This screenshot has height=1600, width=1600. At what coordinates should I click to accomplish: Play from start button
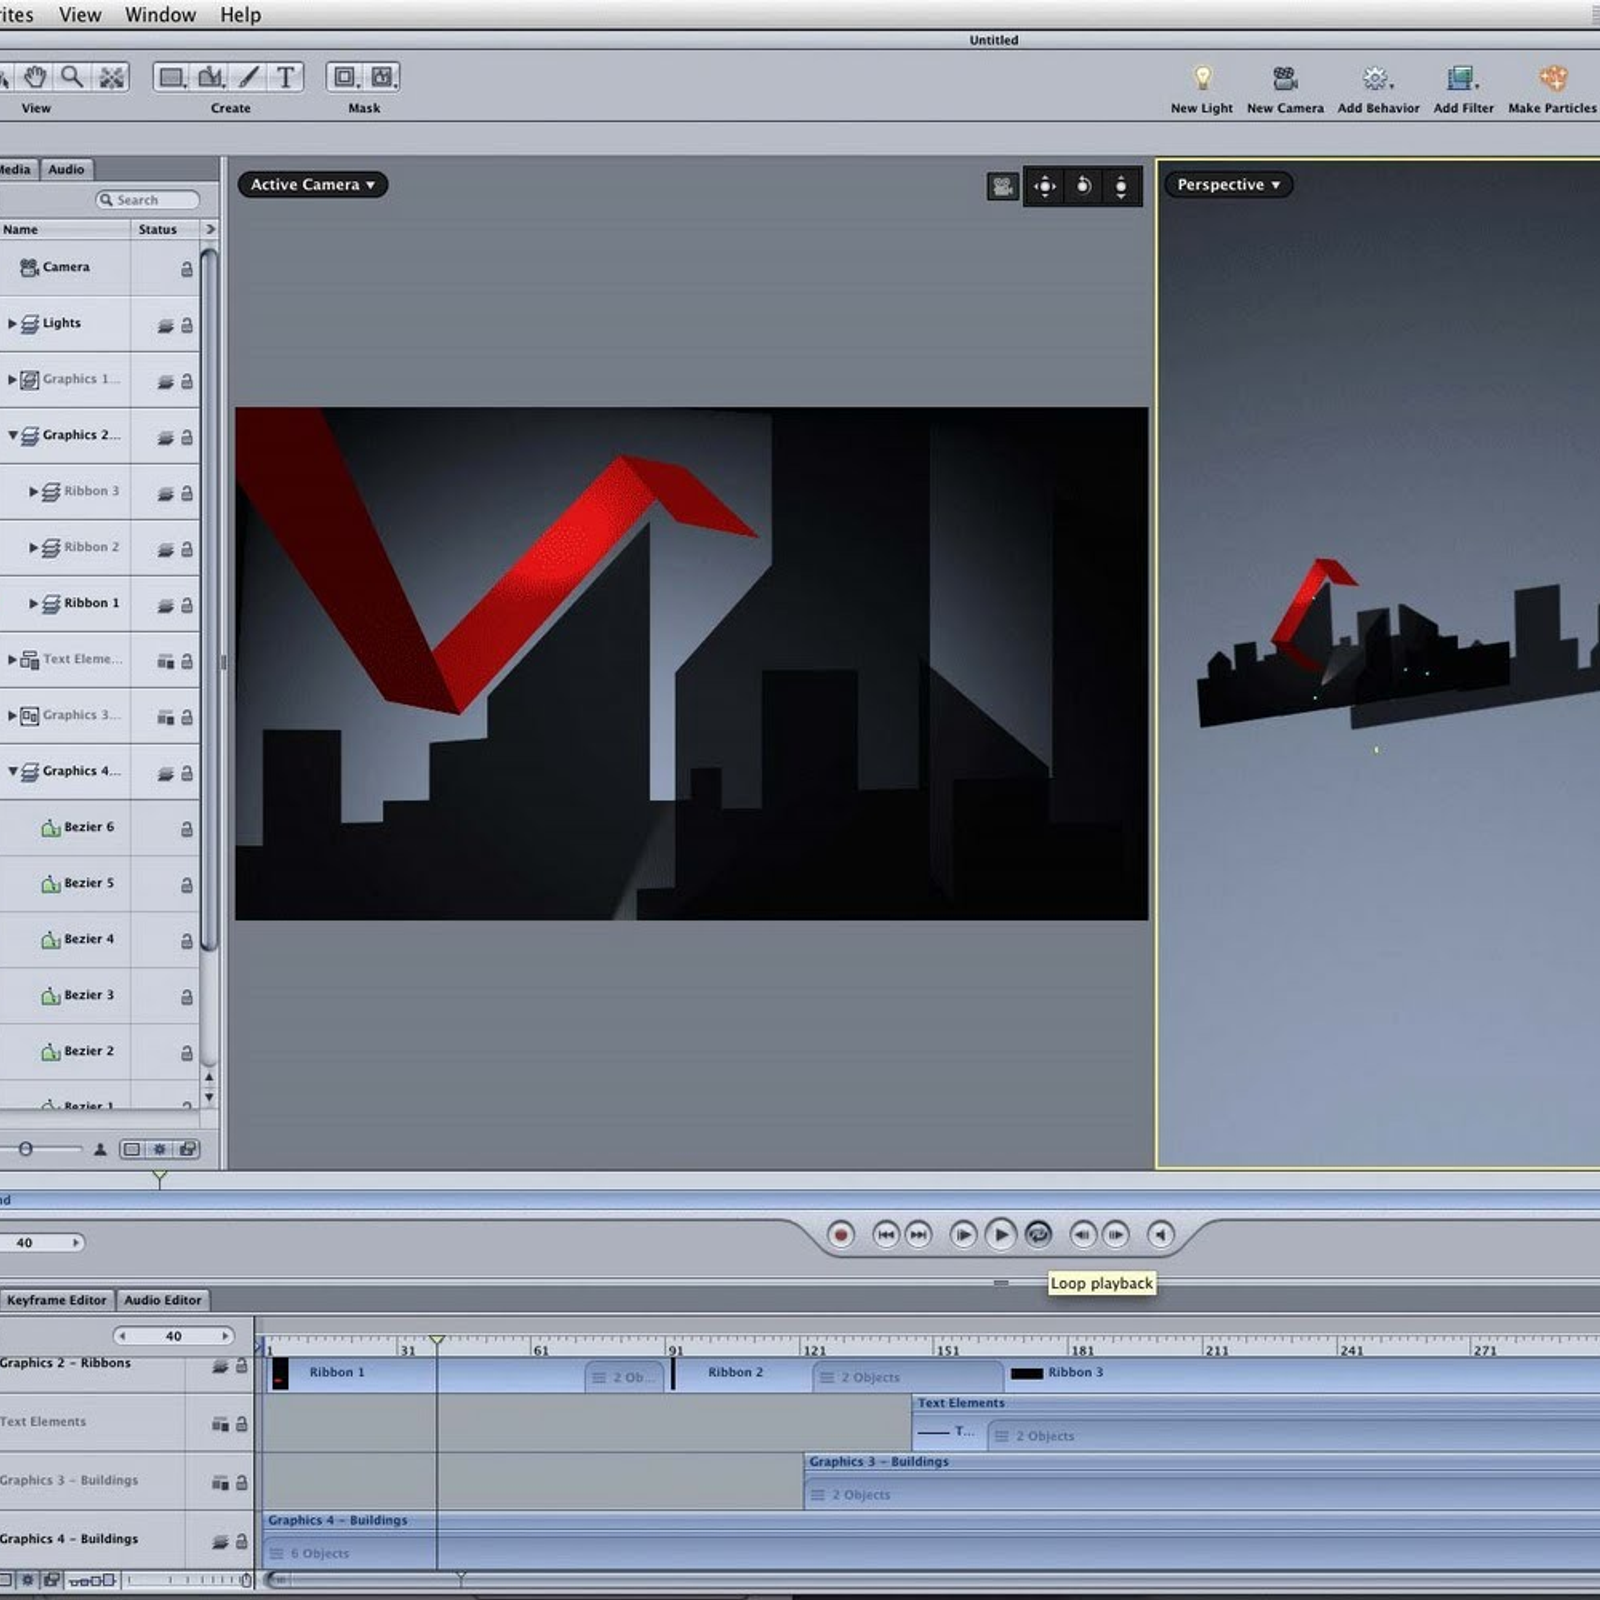point(963,1235)
